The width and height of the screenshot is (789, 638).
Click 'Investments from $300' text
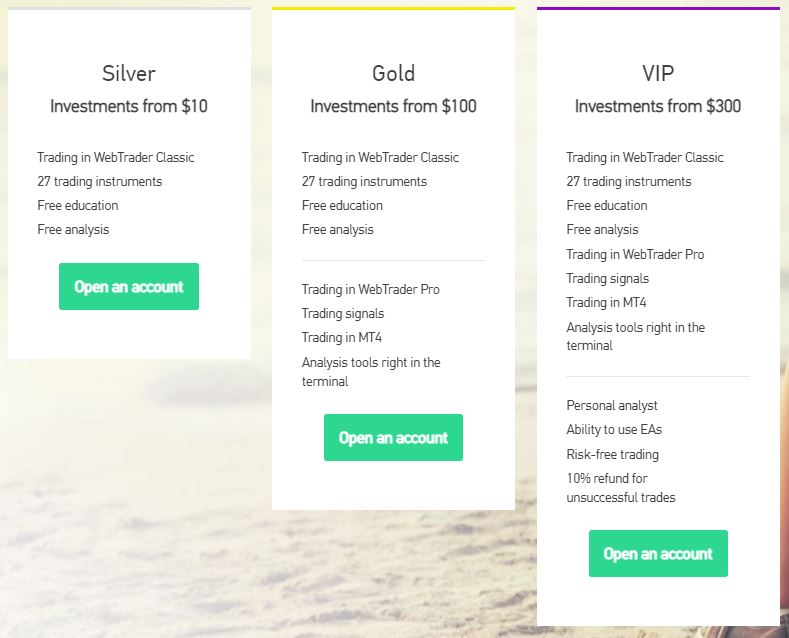(x=658, y=106)
